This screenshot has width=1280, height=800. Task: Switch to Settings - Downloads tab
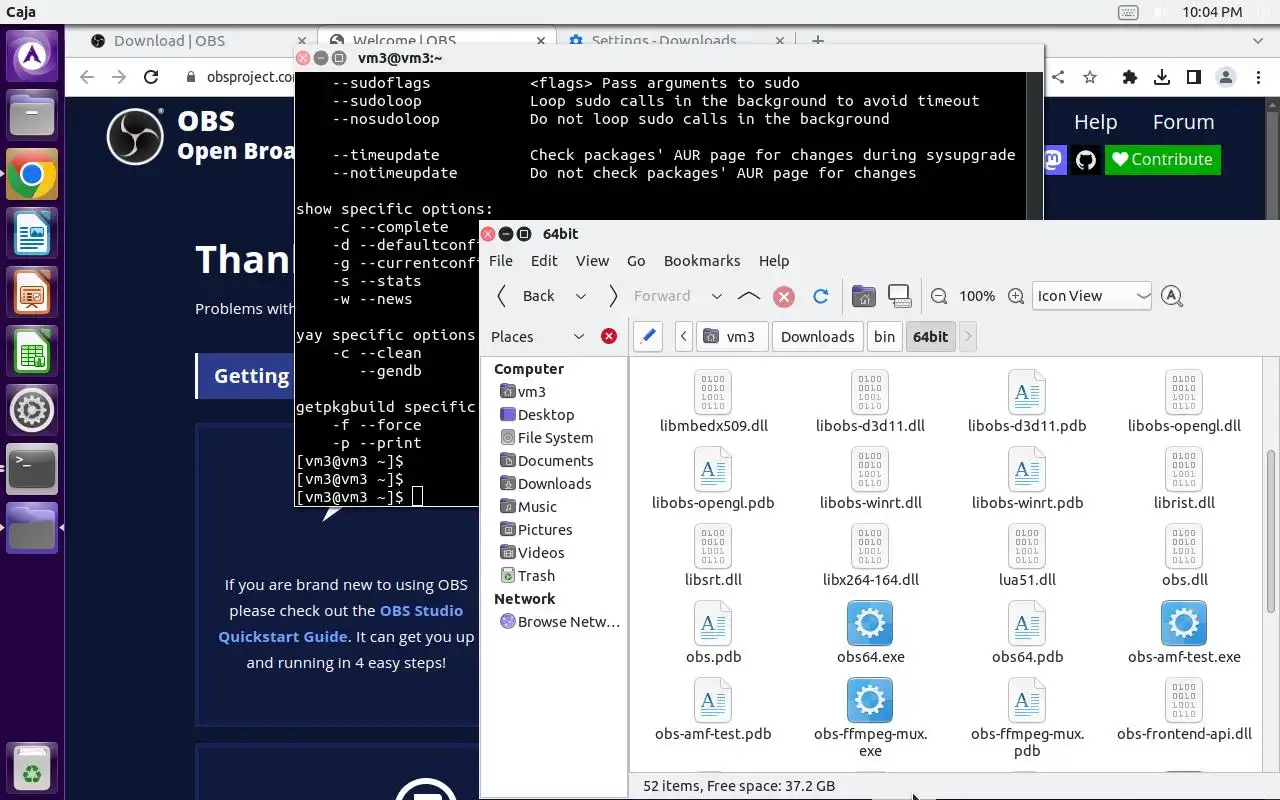pyautogui.click(x=675, y=41)
